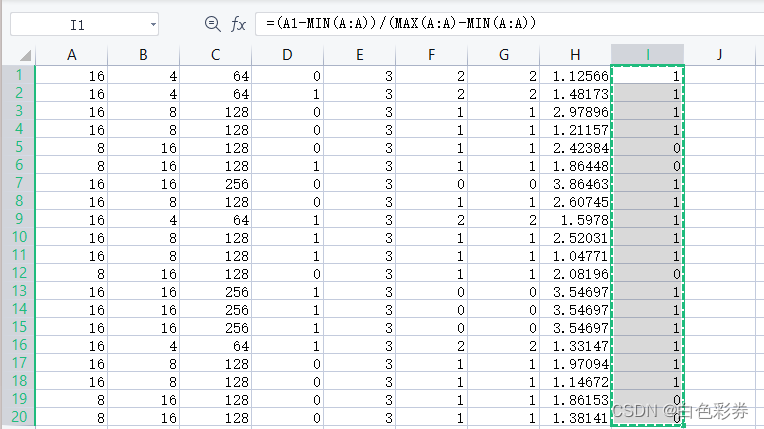Image resolution: width=764 pixels, height=429 pixels.
Task: Click cell H9 containing 1.5978
Action: [575, 219]
